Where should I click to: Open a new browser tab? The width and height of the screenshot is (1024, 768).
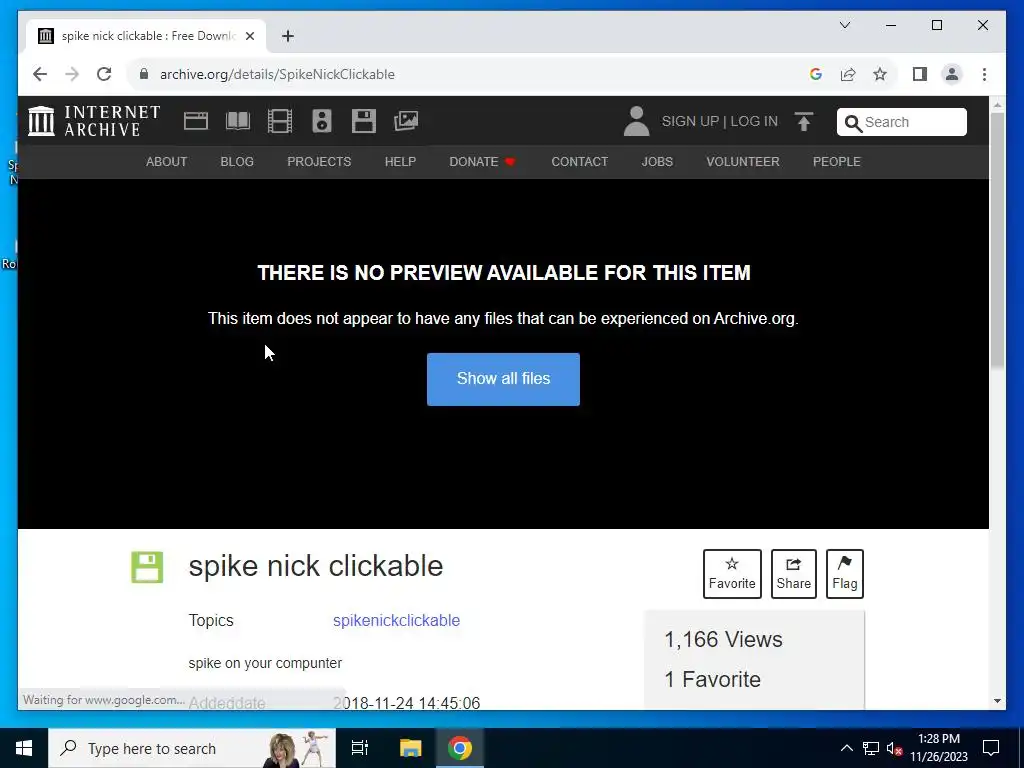coord(288,37)
